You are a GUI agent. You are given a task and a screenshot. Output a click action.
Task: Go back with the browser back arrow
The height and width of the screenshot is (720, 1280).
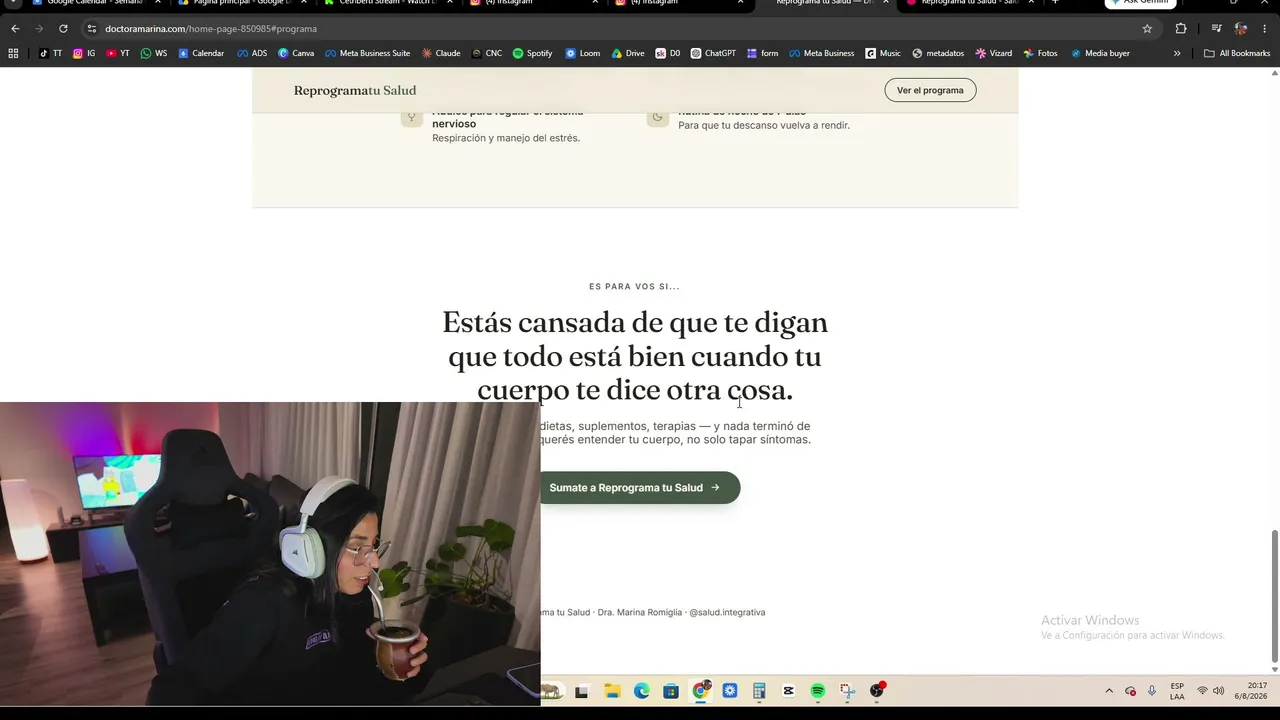click(x=15, y=29)
